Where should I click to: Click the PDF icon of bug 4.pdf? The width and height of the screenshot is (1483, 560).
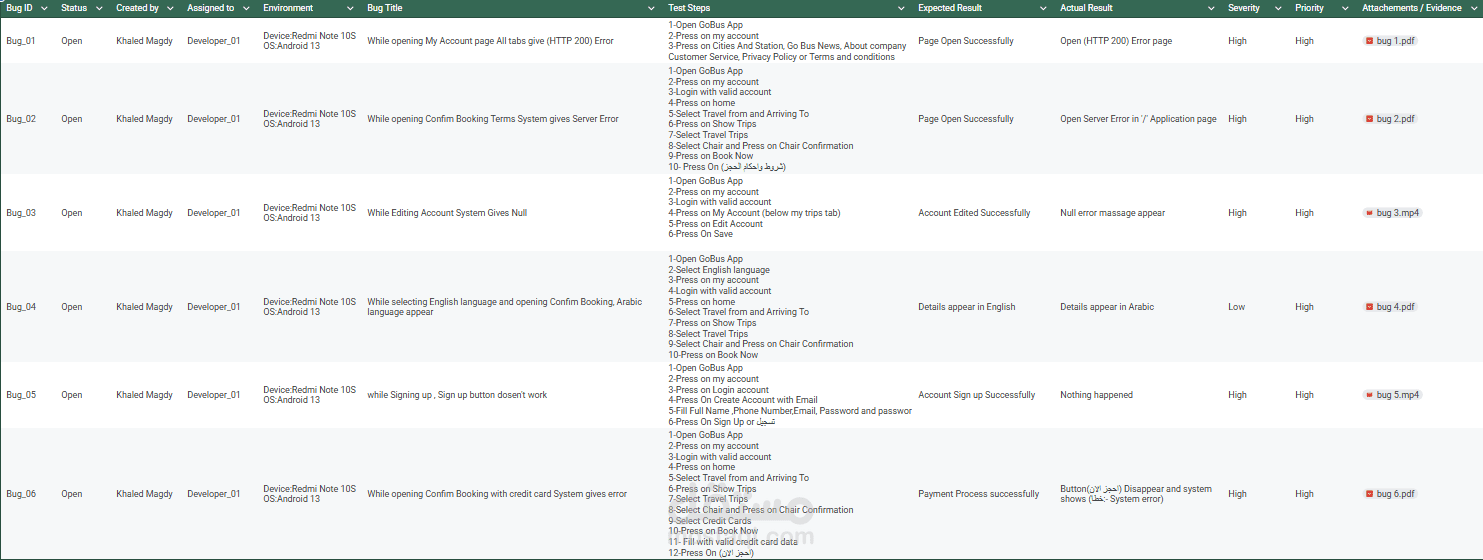(x=1369, y=307)
